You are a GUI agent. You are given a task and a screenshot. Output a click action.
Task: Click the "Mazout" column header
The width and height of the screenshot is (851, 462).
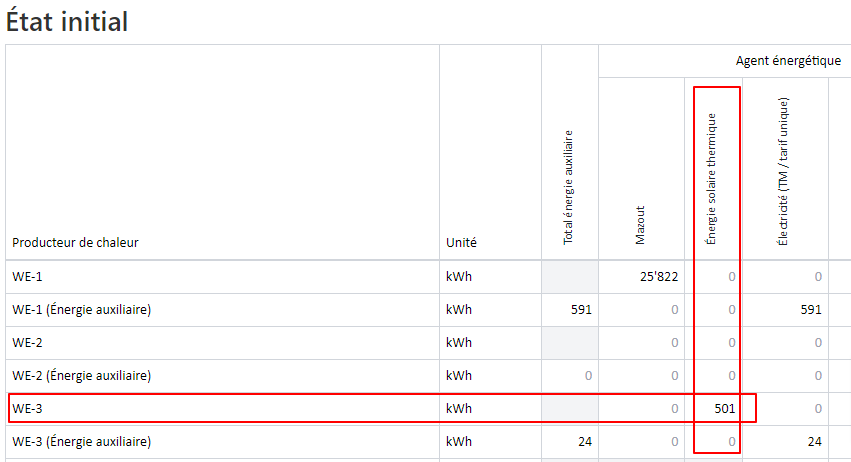pos(641,226)
